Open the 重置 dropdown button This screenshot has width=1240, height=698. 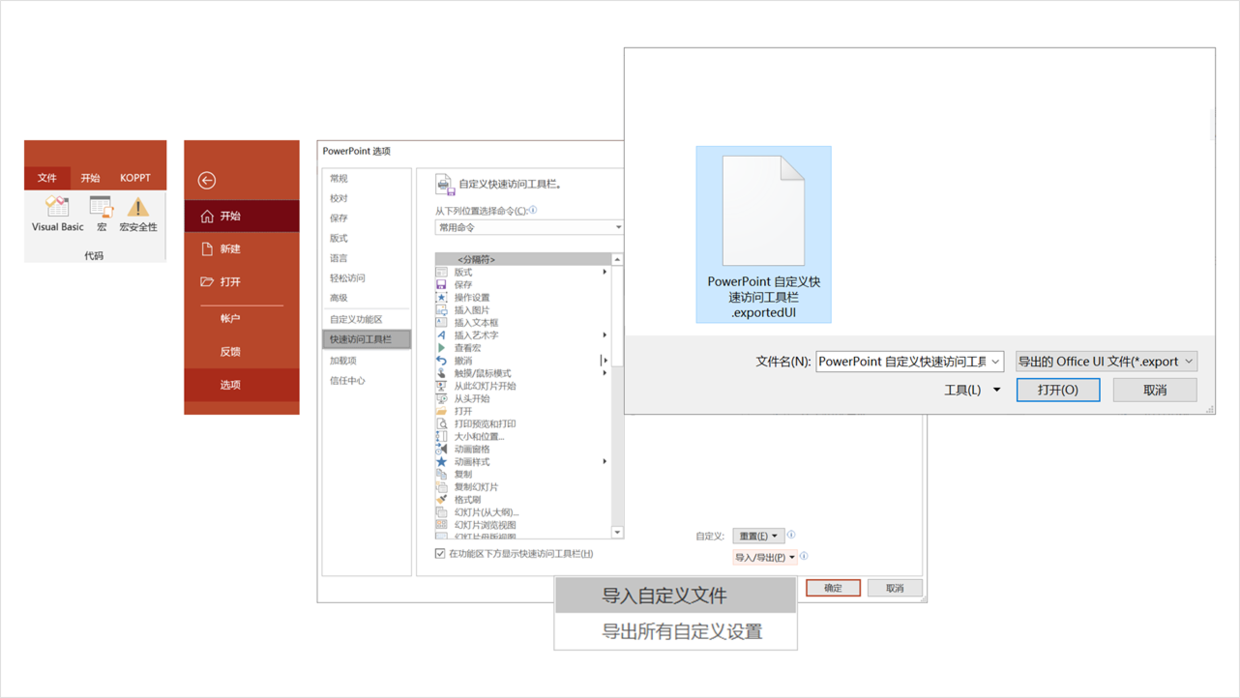[x=758, y=536]
